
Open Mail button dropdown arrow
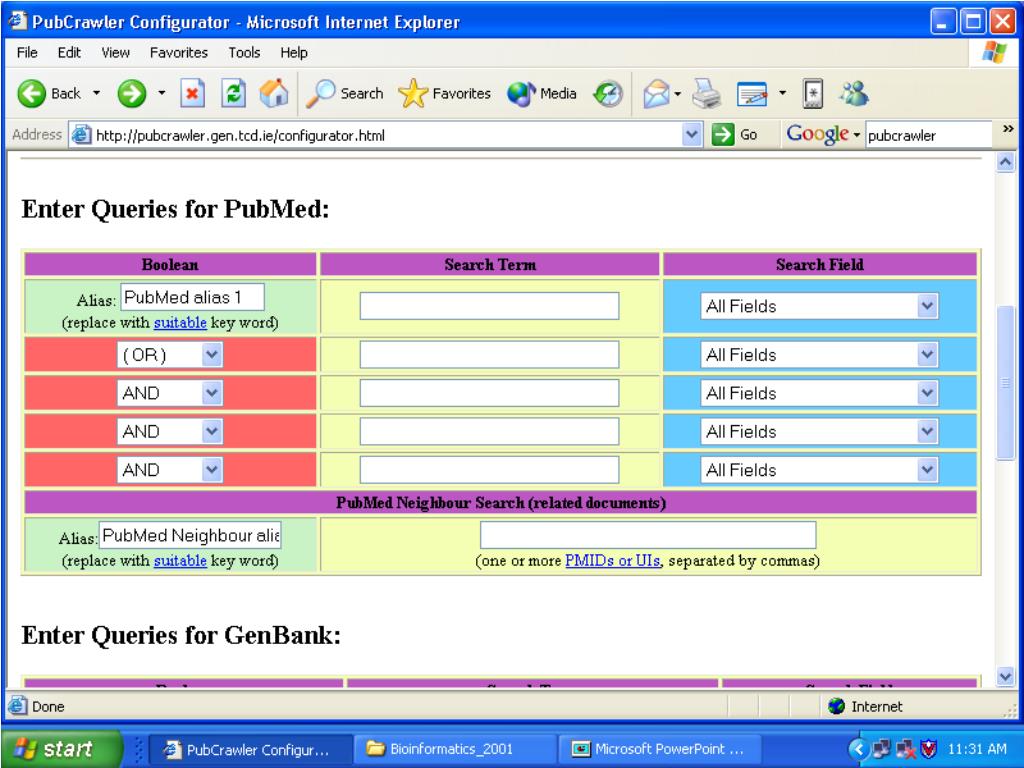(678, 94)
